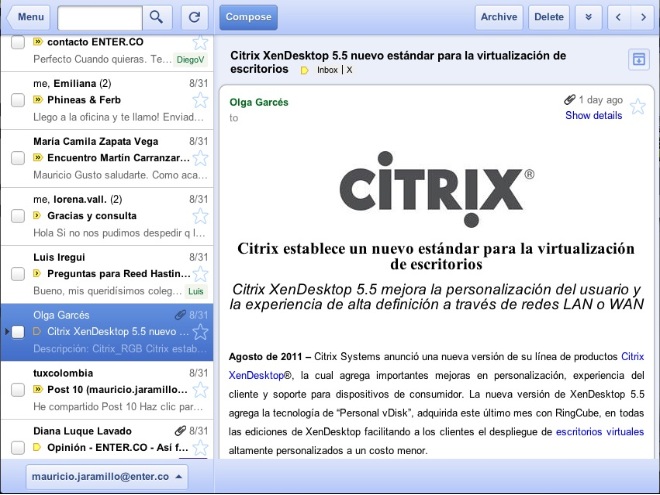The image size is (660, 495).
Task: Remove Inbox label with the X
Action: [349, 70]
